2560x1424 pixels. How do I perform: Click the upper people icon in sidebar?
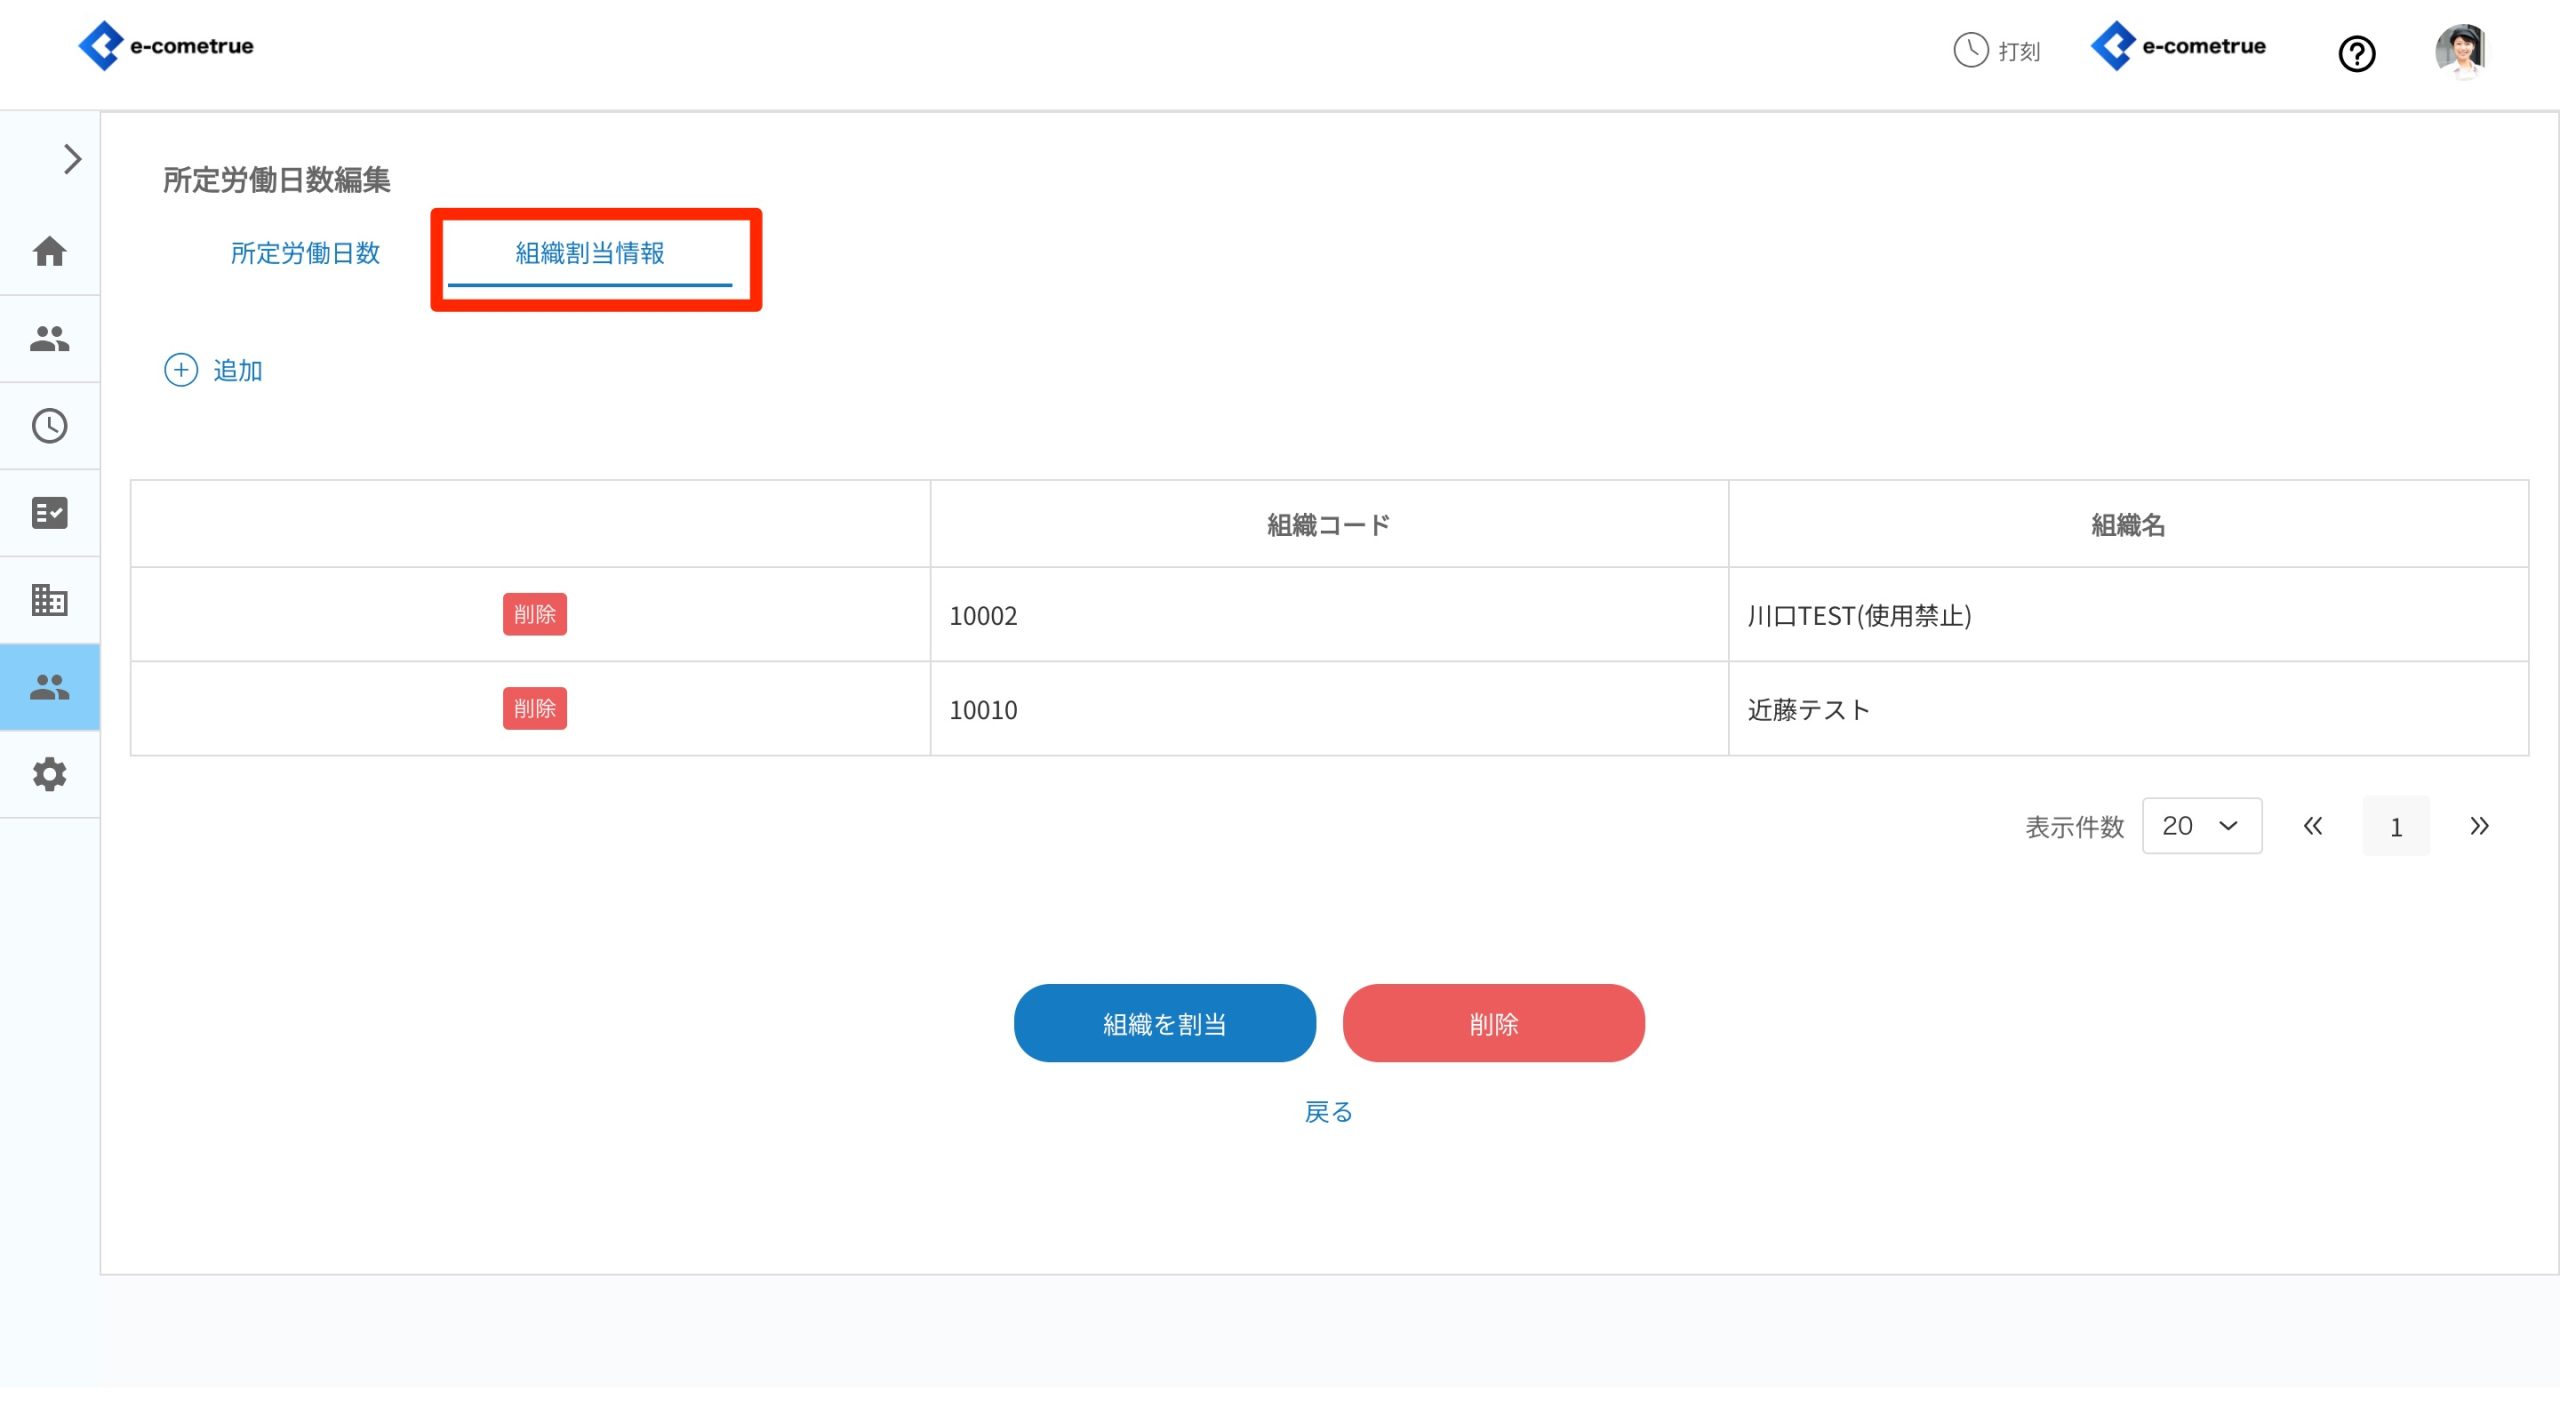pos(49,339)
